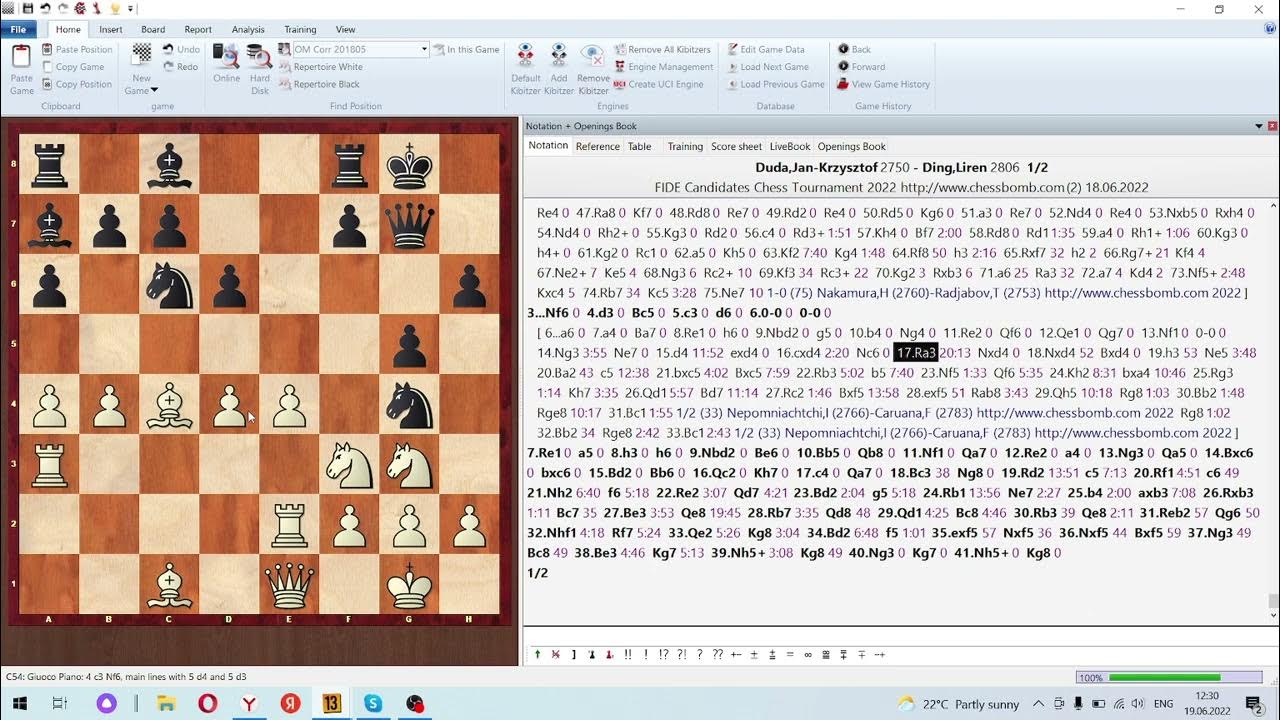Open the quick access toolbar customize arrow

click(x=131, y=9)
